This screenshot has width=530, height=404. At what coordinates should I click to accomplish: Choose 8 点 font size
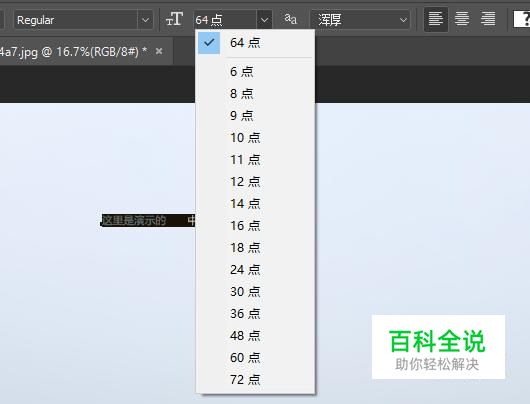(255, 94)
